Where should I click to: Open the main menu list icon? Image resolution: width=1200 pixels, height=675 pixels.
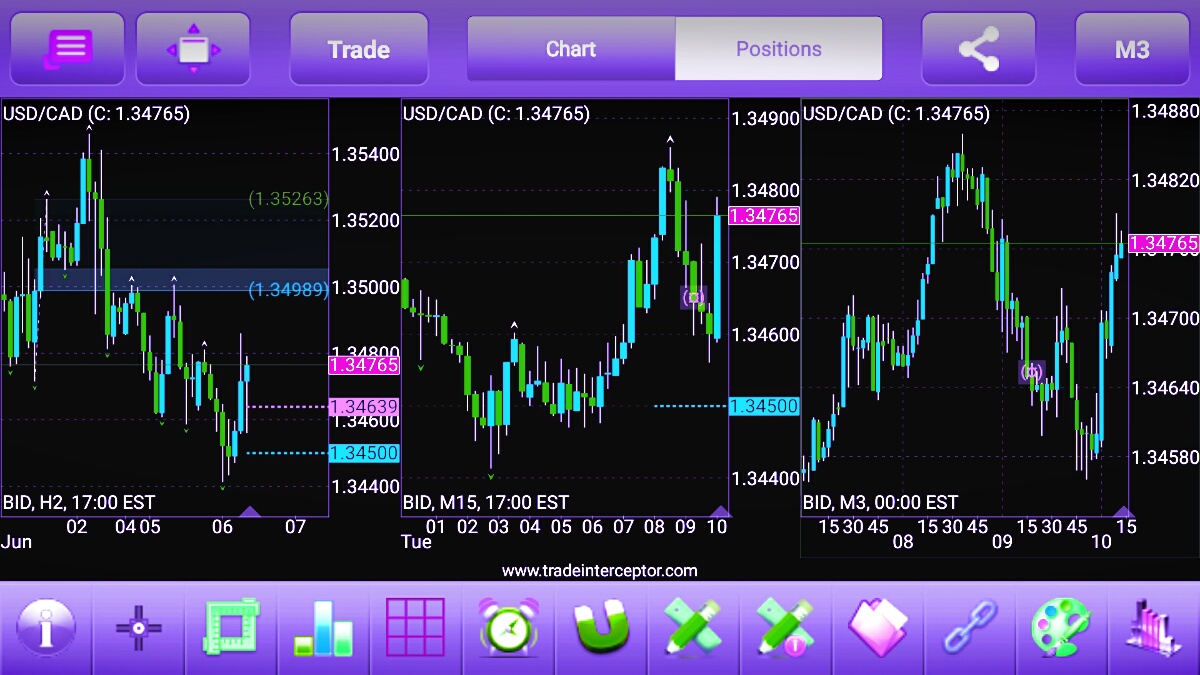click(67, 49)
